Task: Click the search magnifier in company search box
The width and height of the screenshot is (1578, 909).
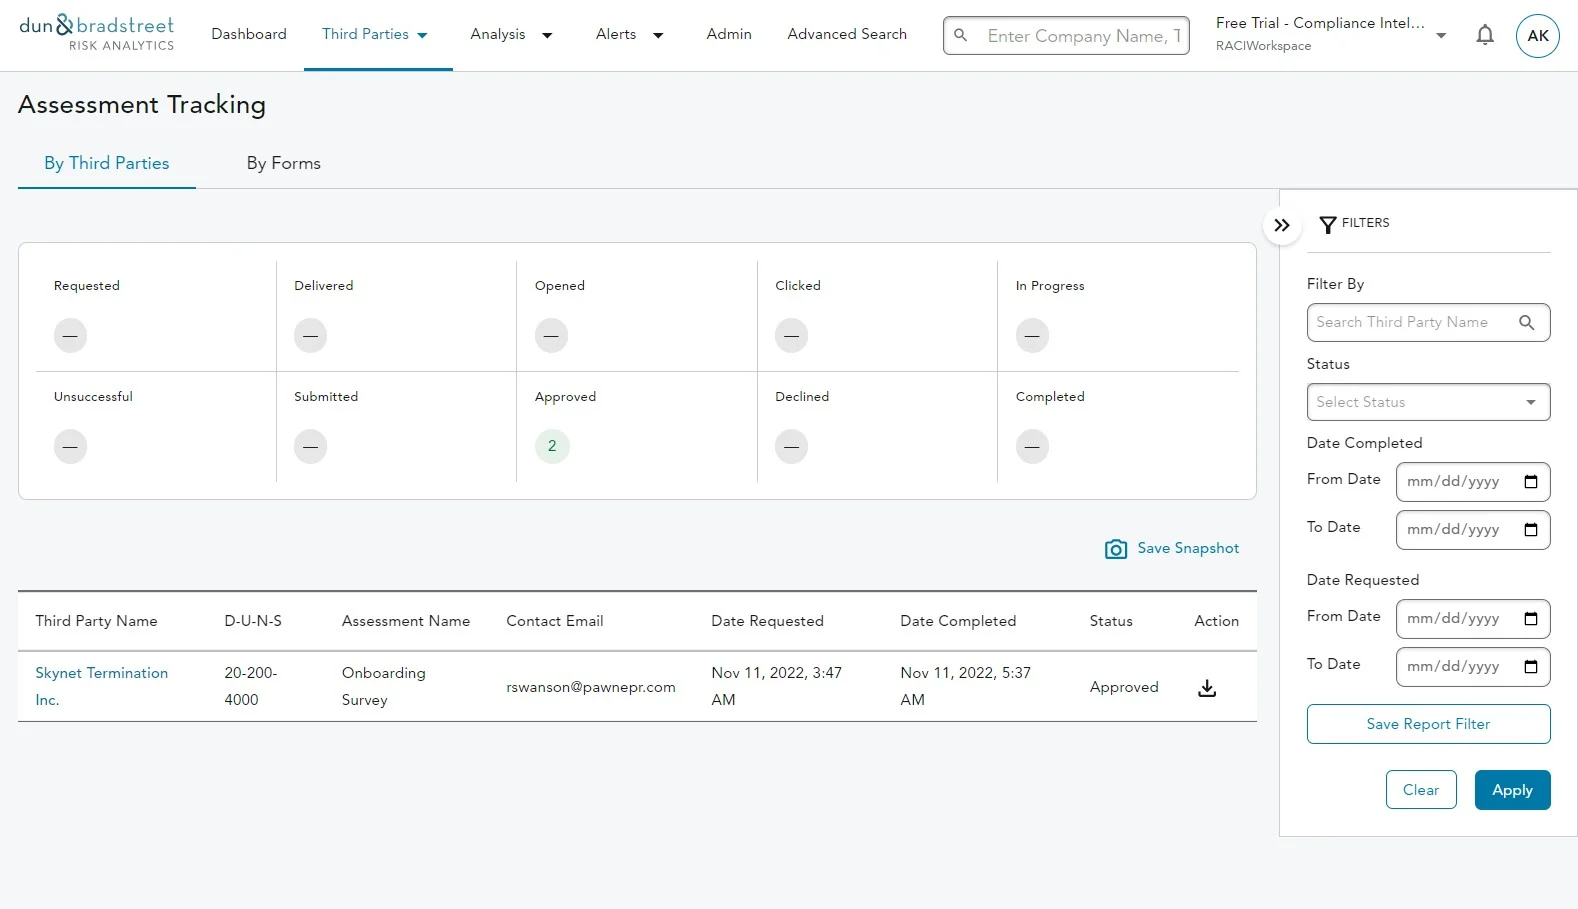Action: coord(961,35)
